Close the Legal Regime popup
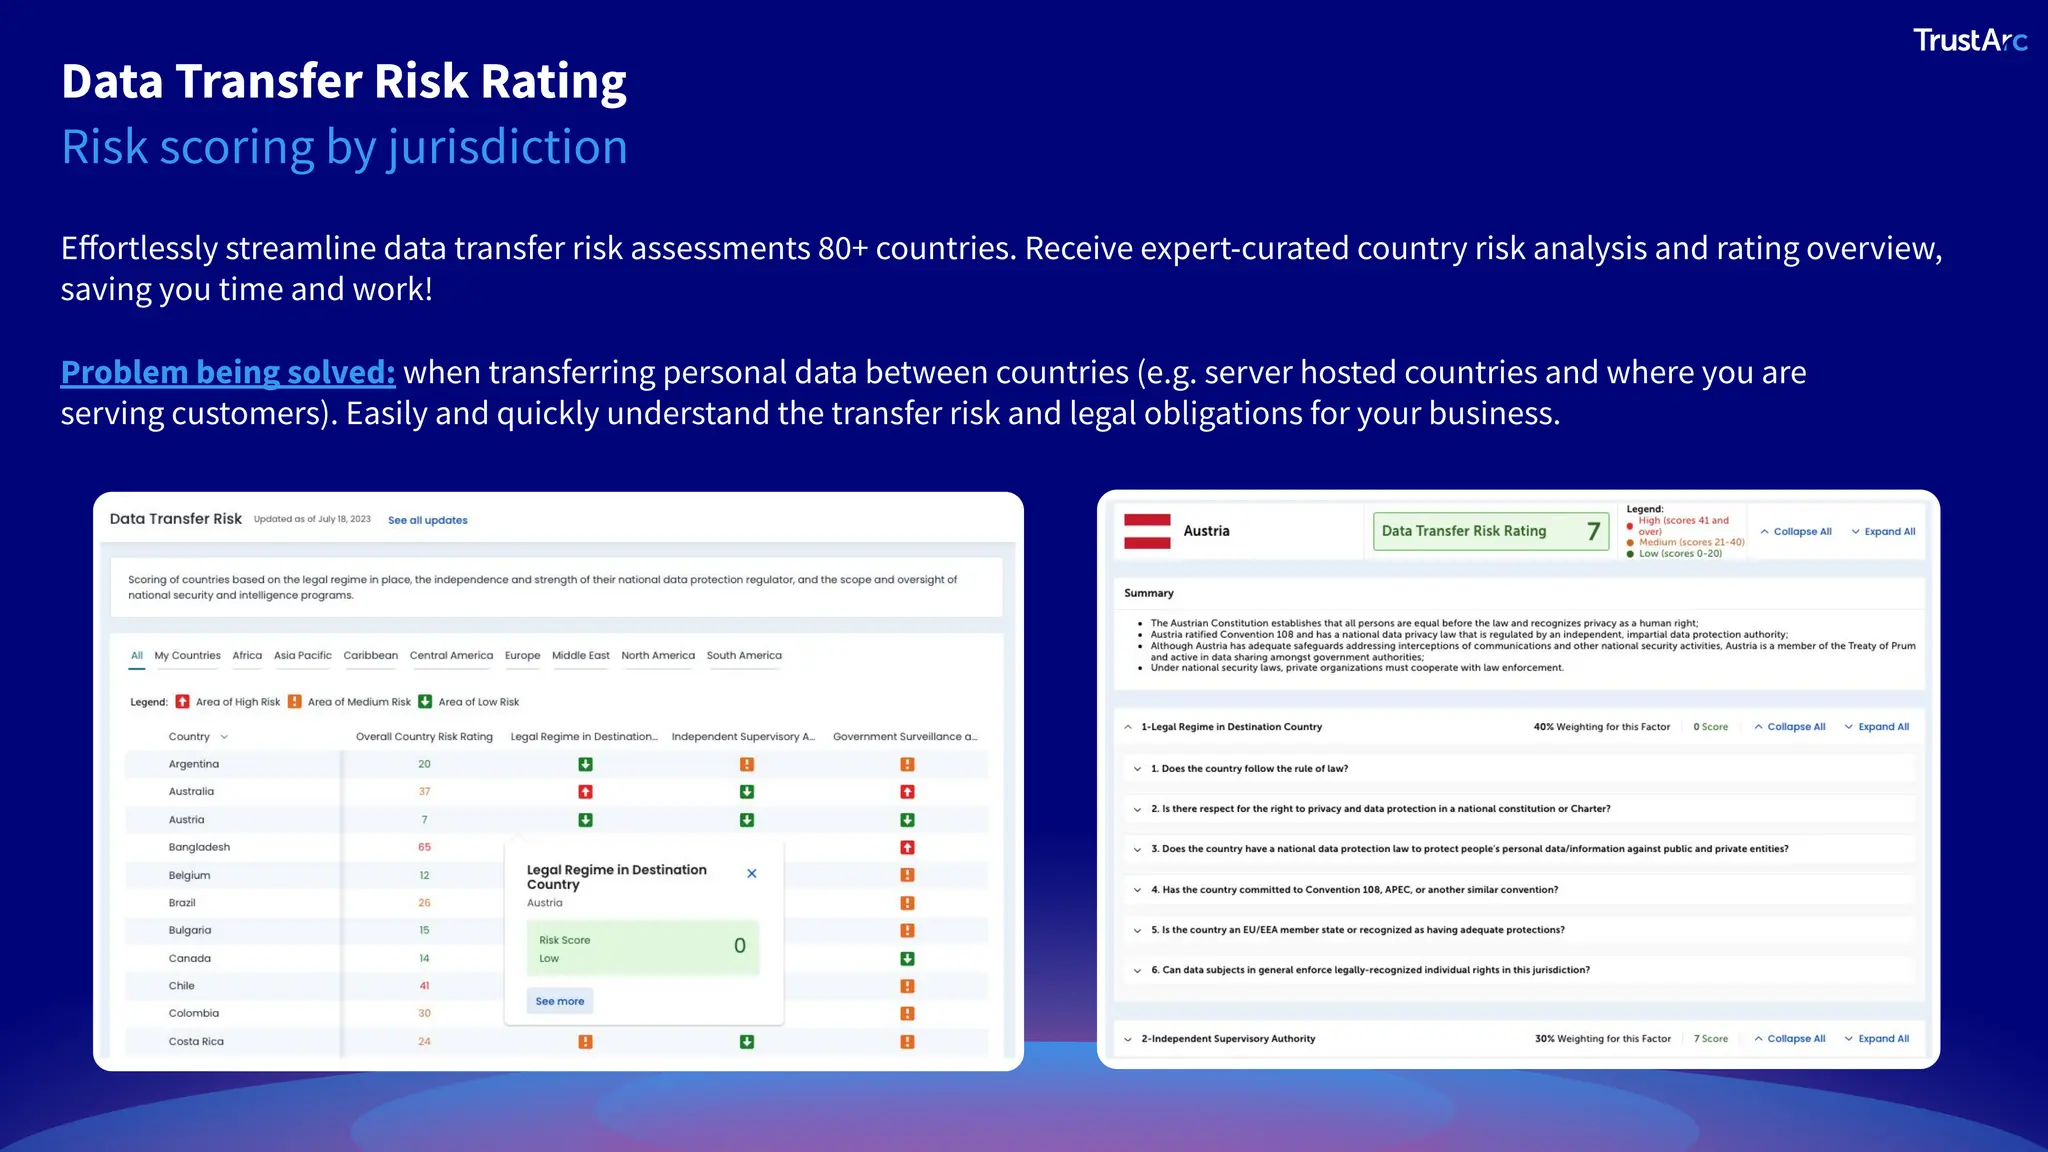 pos(752,873)
